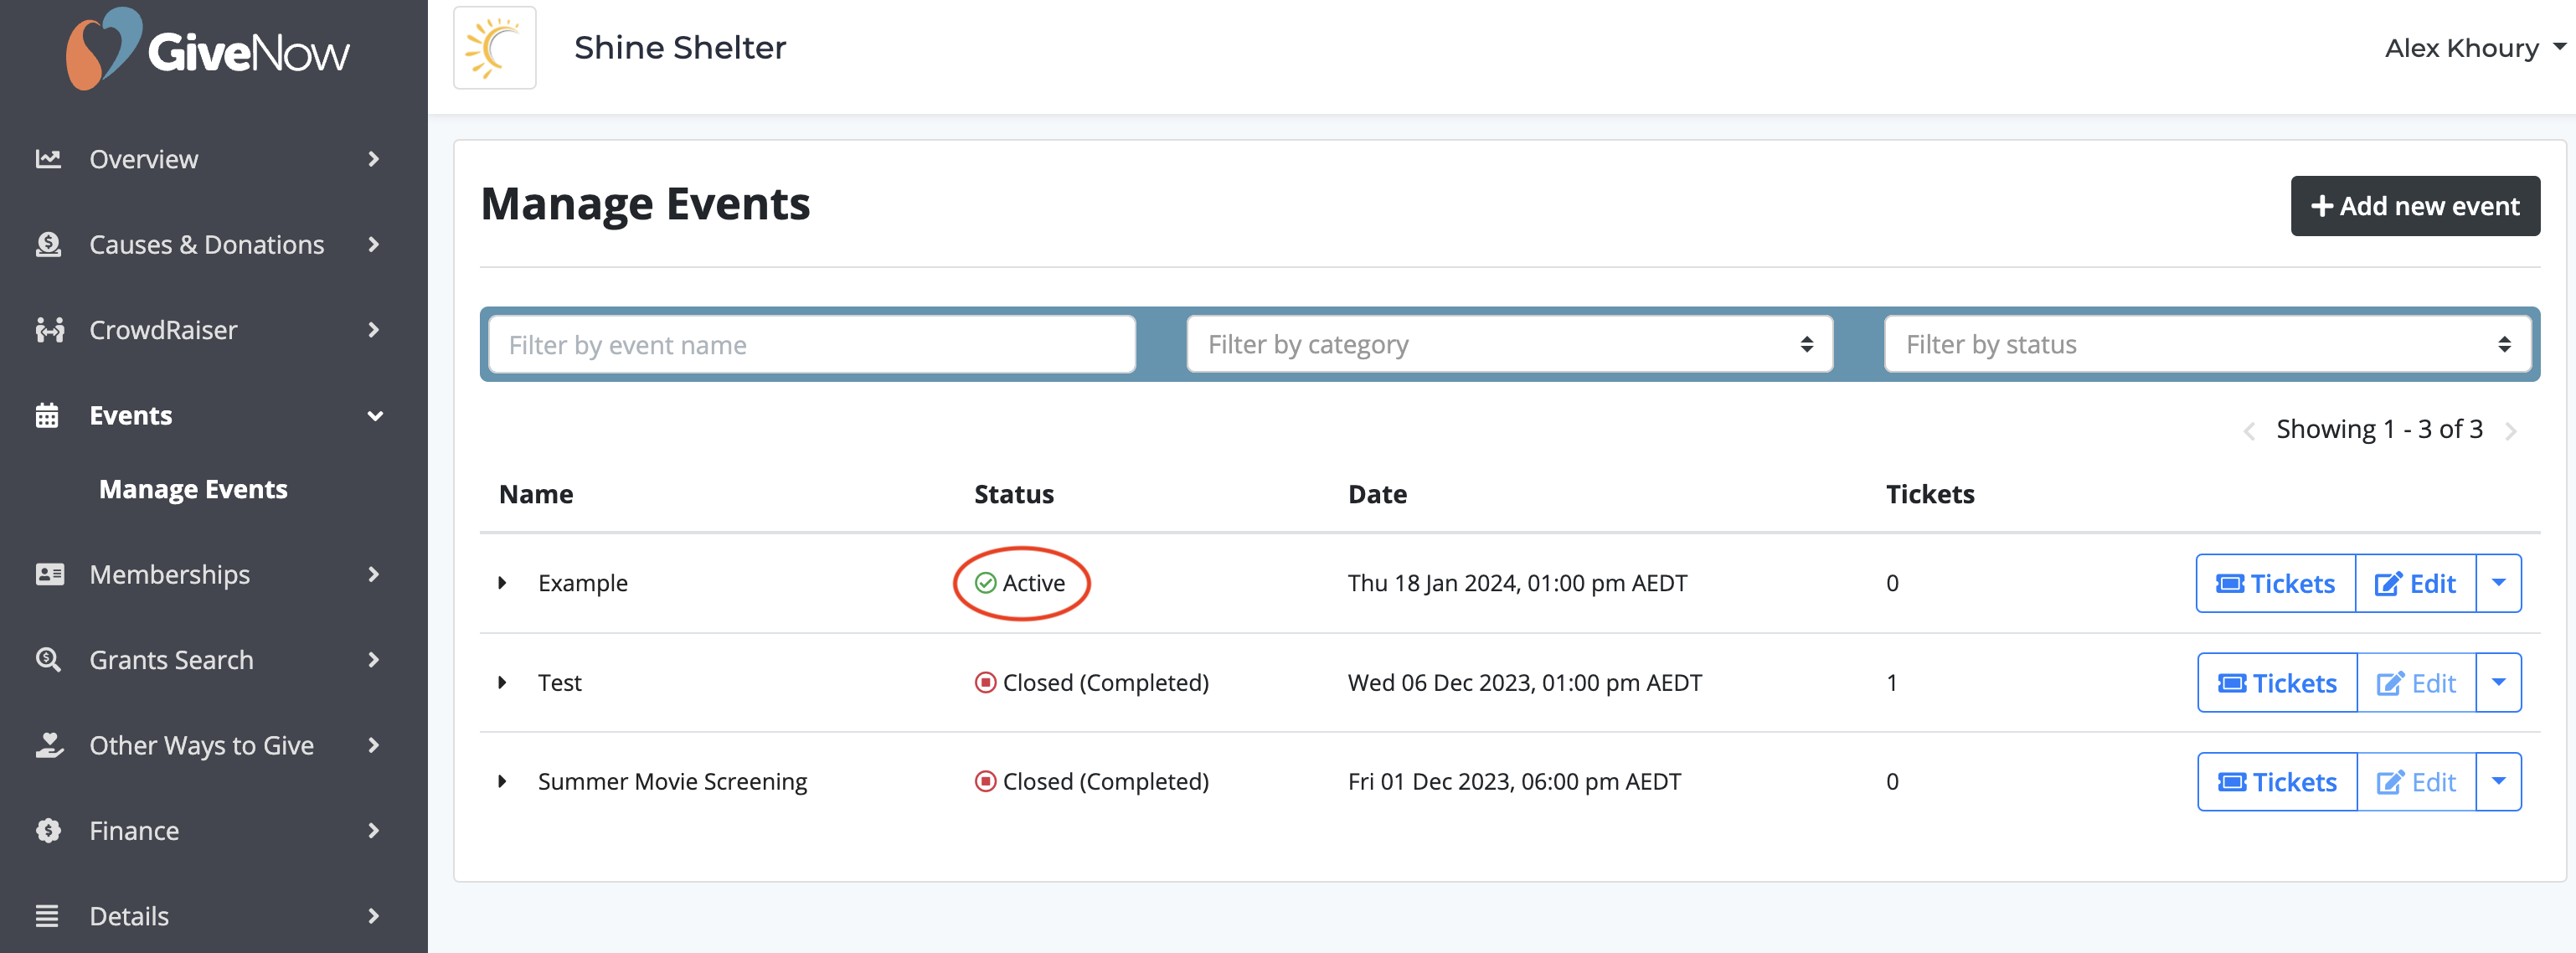Click the Grants Search magnifier icon
This screenshot has height=953, width=2576.
[48, 660]
